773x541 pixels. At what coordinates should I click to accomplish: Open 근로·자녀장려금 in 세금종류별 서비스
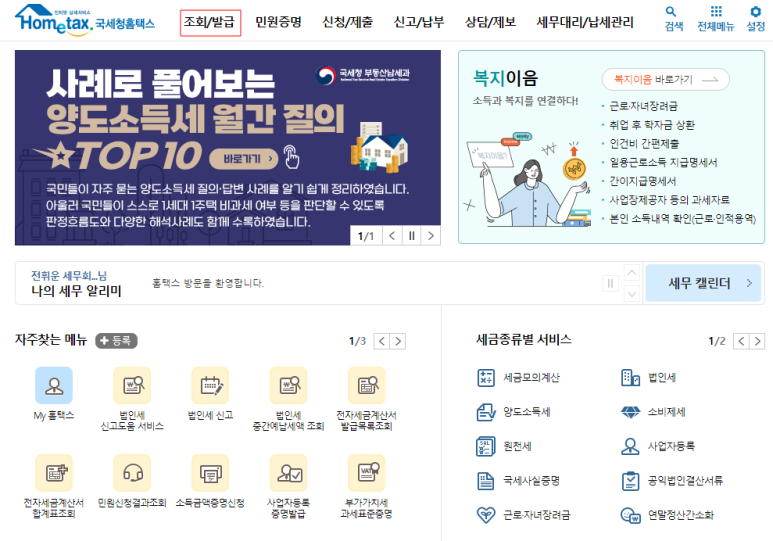(x=523, y=515)
